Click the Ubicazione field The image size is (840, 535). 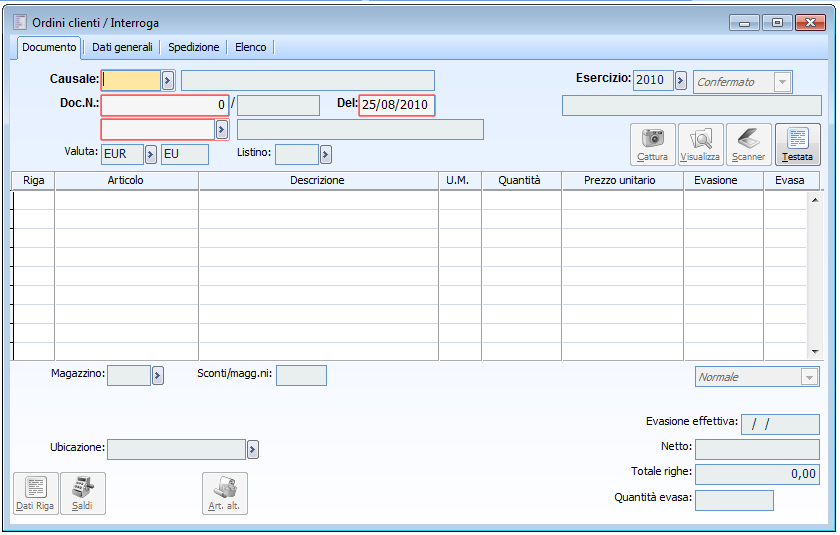177,449
